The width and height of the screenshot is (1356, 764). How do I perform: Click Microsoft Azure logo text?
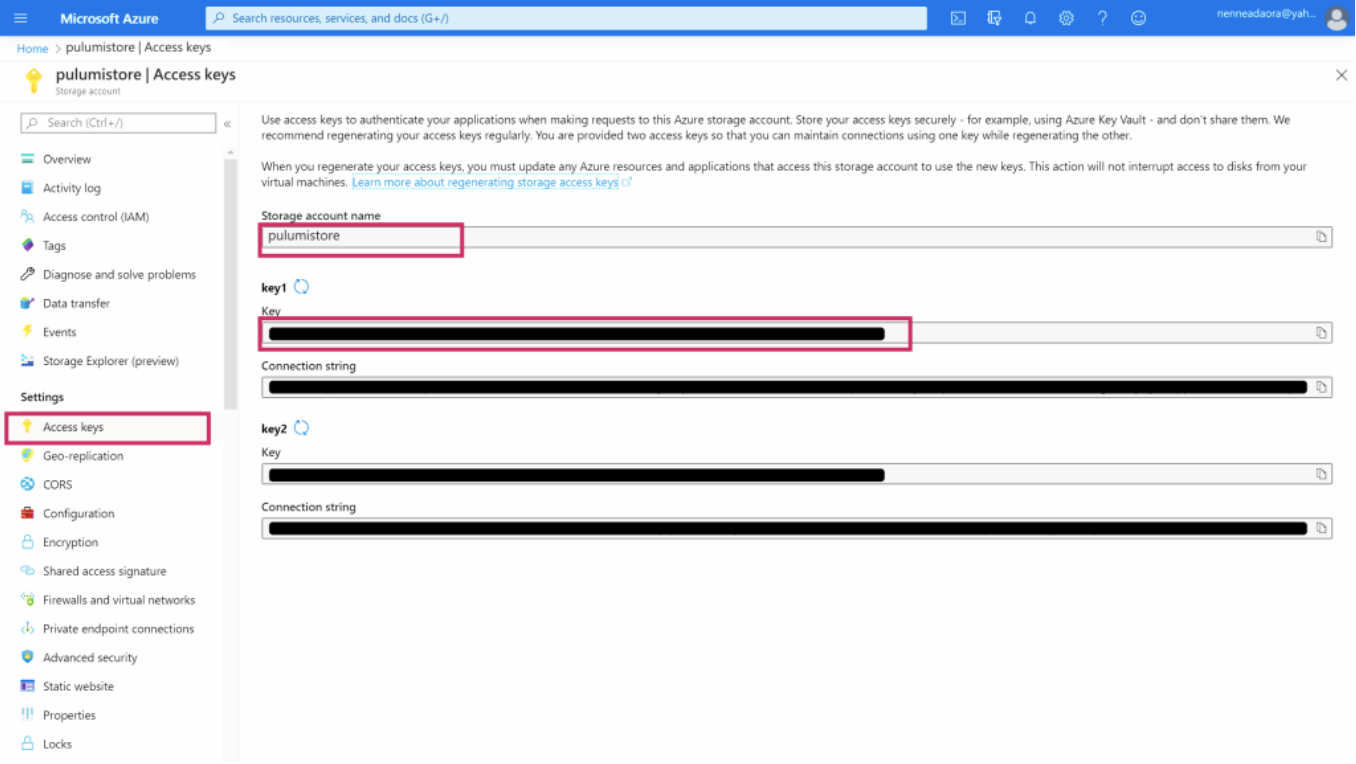tap(109, 18)
